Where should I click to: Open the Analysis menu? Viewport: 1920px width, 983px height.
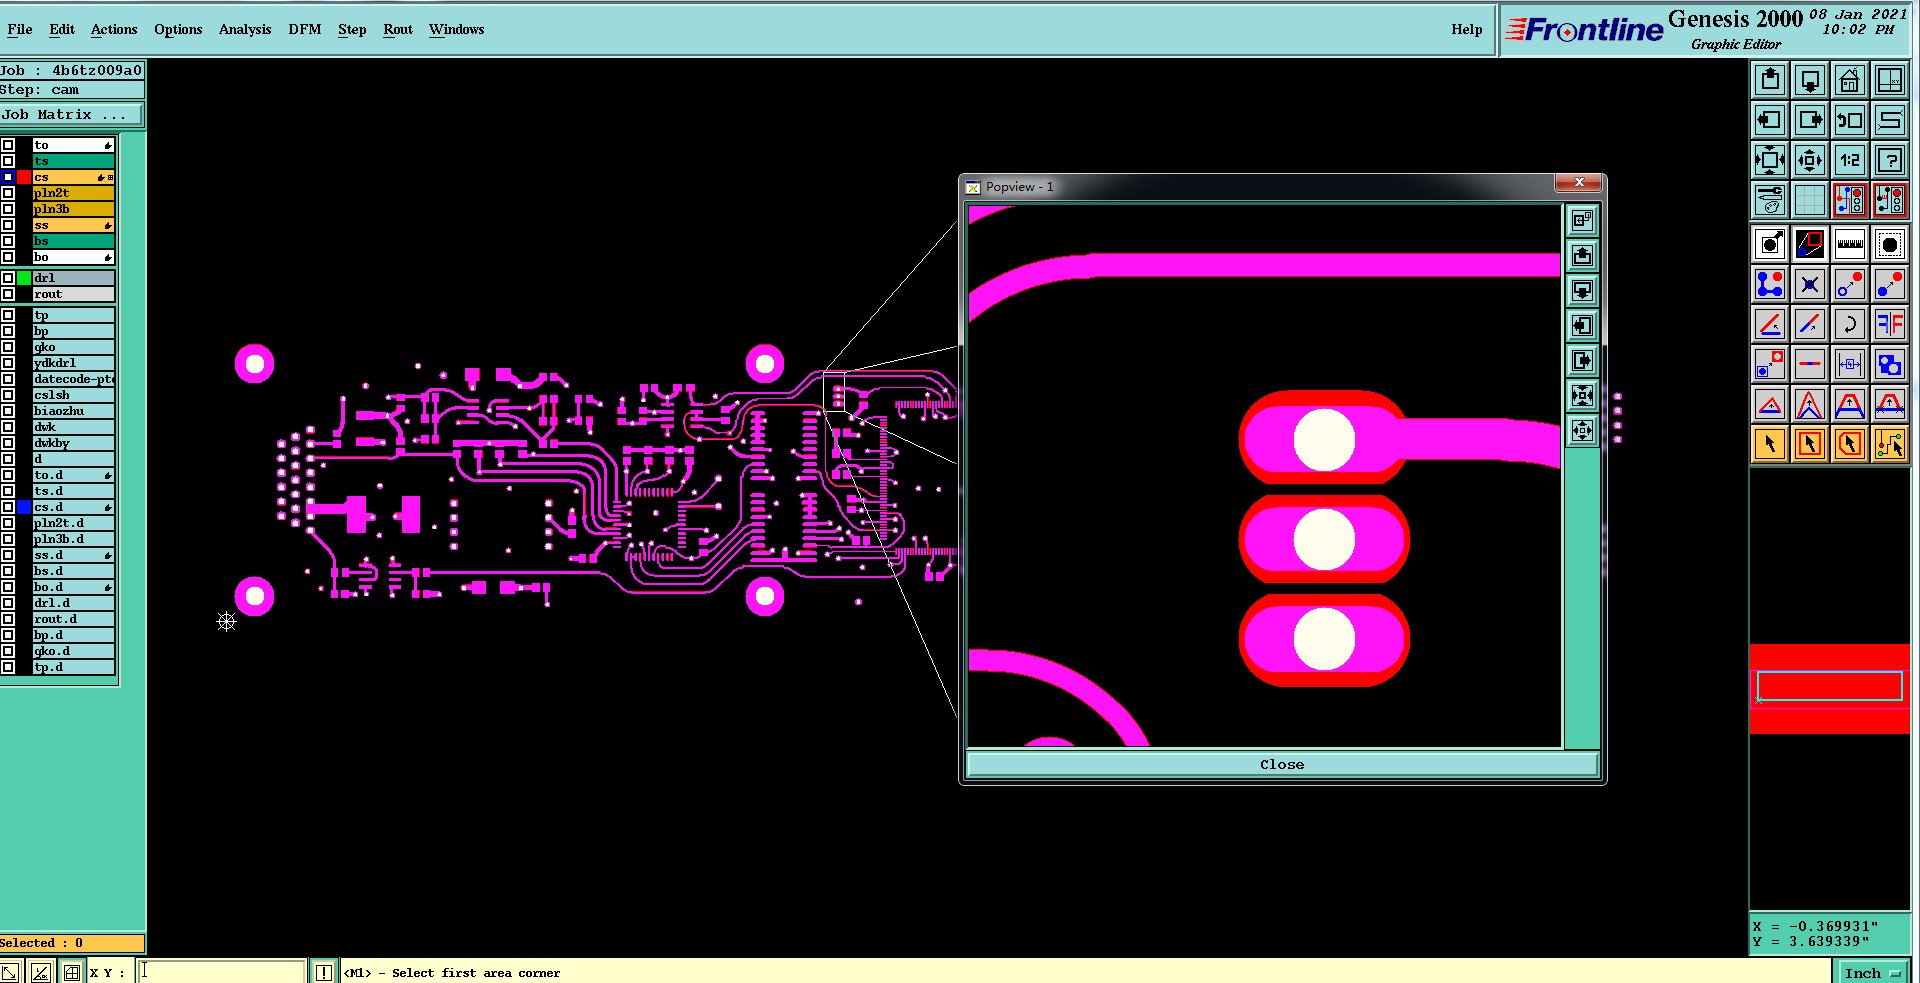tap(245, 29)
